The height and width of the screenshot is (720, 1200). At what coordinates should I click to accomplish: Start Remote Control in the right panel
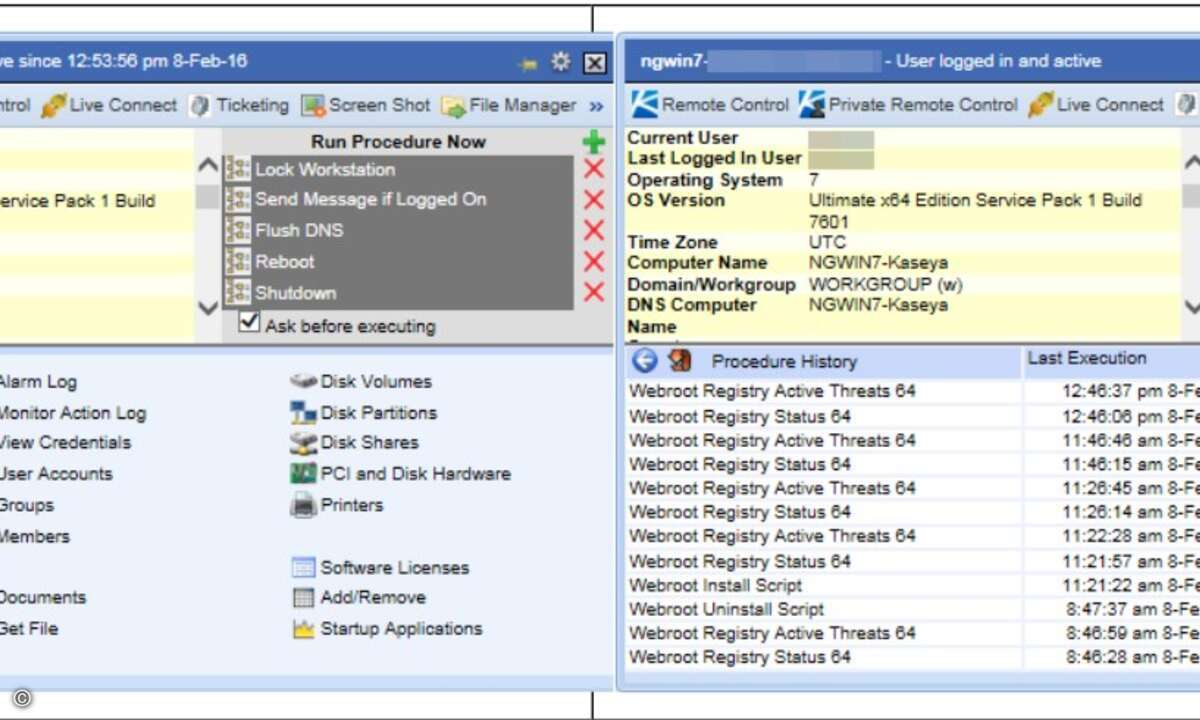click(x=710, y=104)
